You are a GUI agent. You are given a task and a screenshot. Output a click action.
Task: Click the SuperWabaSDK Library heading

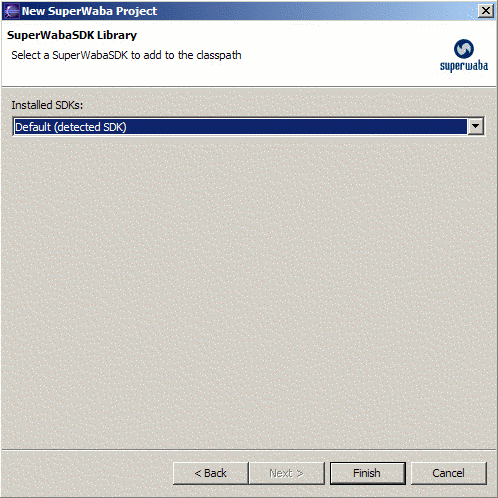[x=72, y=35]
